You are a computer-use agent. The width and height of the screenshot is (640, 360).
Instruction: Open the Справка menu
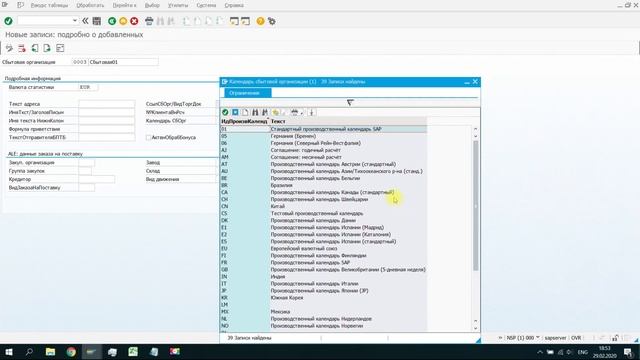click(x=234, y=5)
